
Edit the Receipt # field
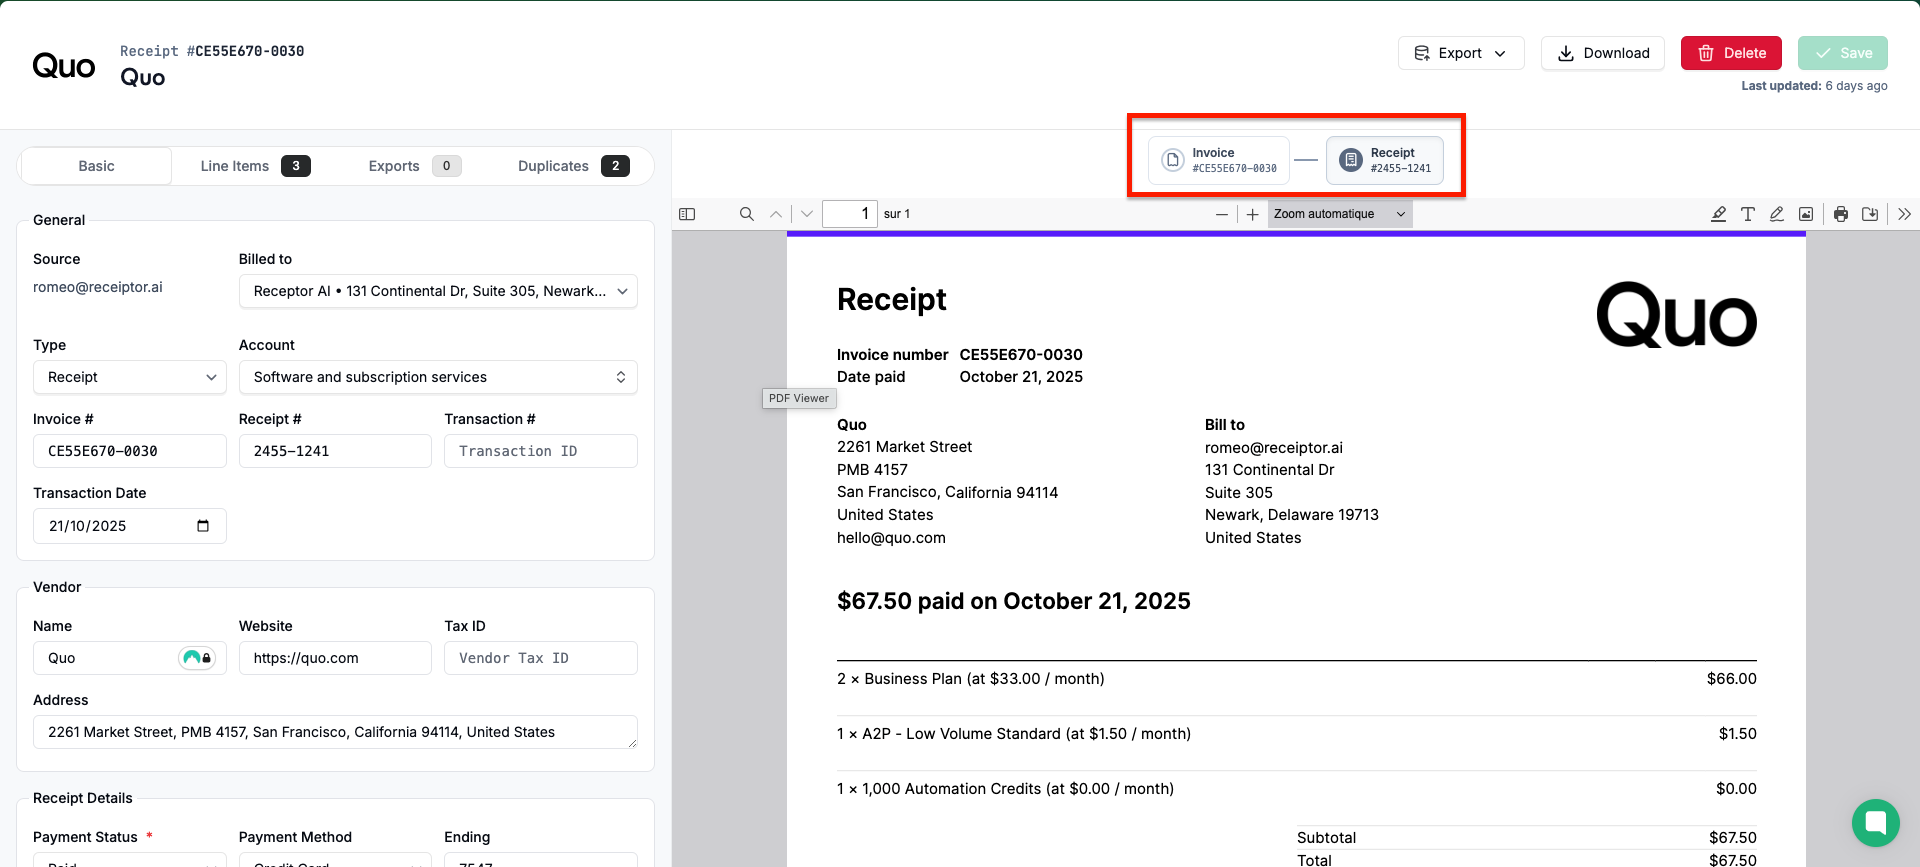335,451
